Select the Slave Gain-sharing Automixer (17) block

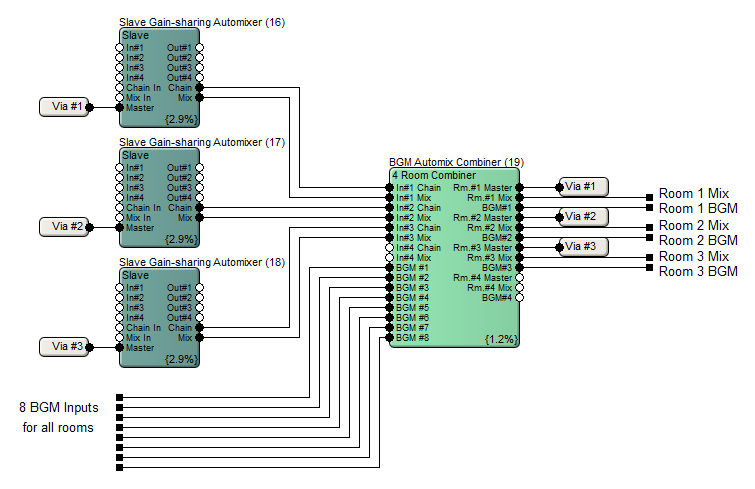coord(159,197)
